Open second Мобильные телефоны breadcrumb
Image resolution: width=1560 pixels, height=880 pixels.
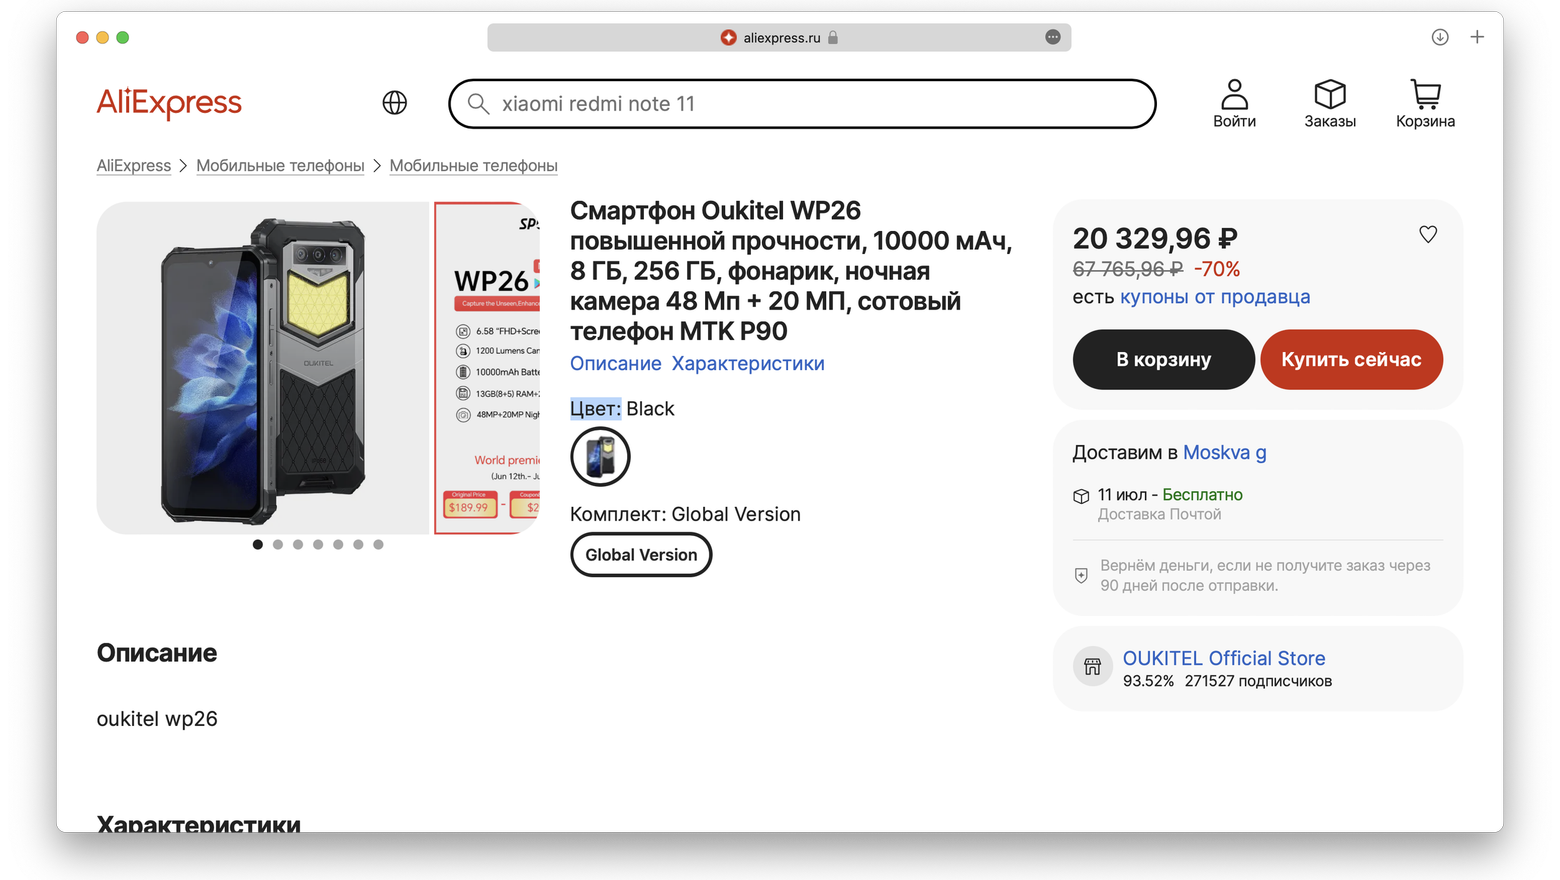pyautogui.click(x=473, y=166)
